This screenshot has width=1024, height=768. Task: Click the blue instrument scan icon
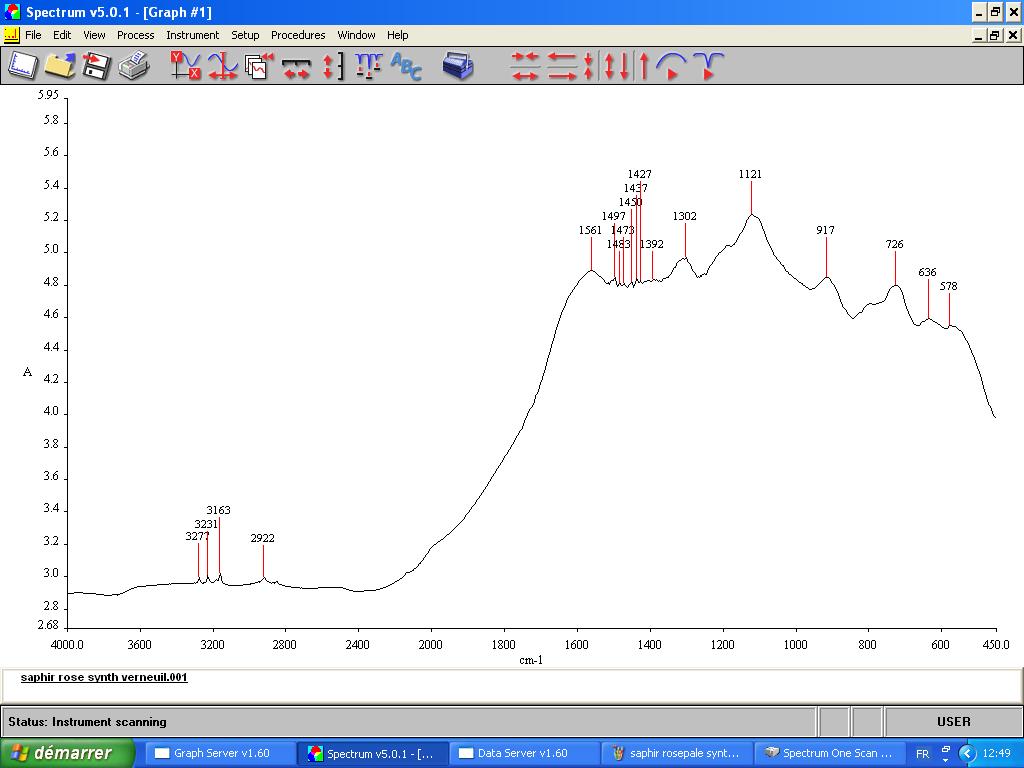tap(458, 66)
